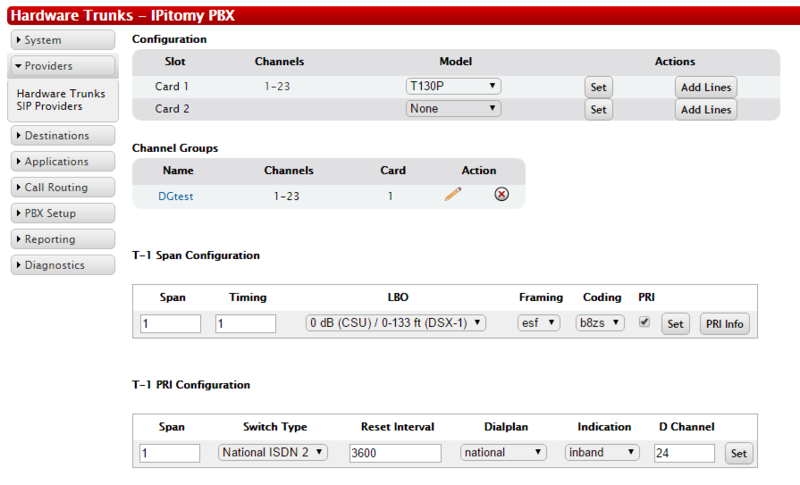Click the pencil edit icon for DGtest
Image resolution: width=800 pixels, height=485 pixels.
(x=453, y=195)
